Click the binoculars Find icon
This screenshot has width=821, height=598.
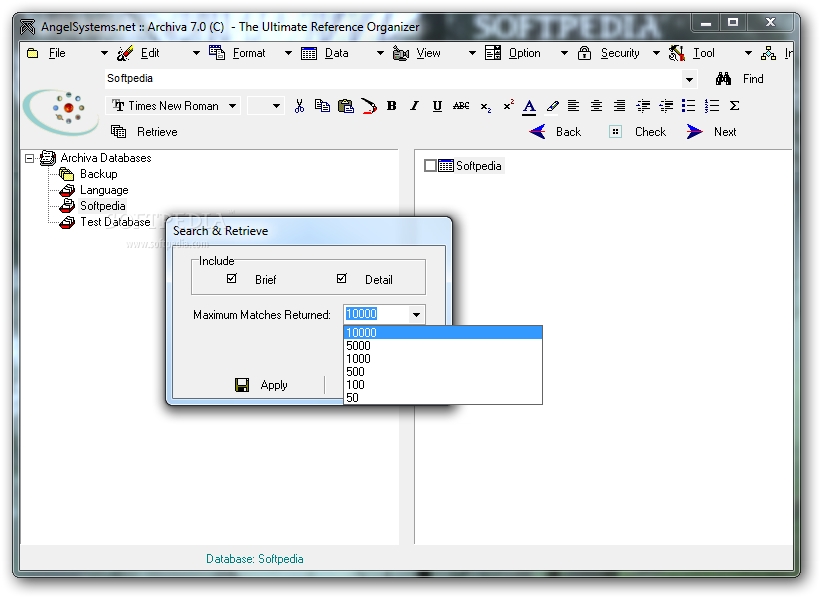coord(723,79)
